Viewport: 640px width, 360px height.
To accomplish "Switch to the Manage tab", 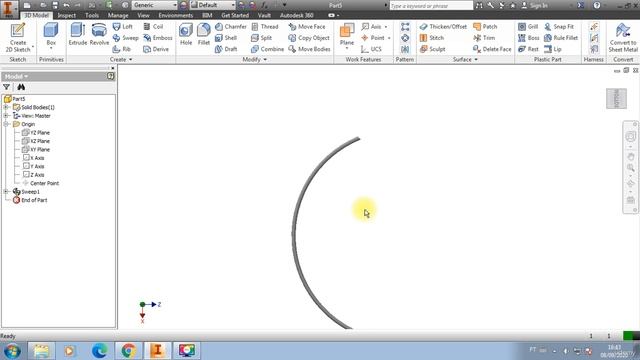I will [x=118, y=16].
